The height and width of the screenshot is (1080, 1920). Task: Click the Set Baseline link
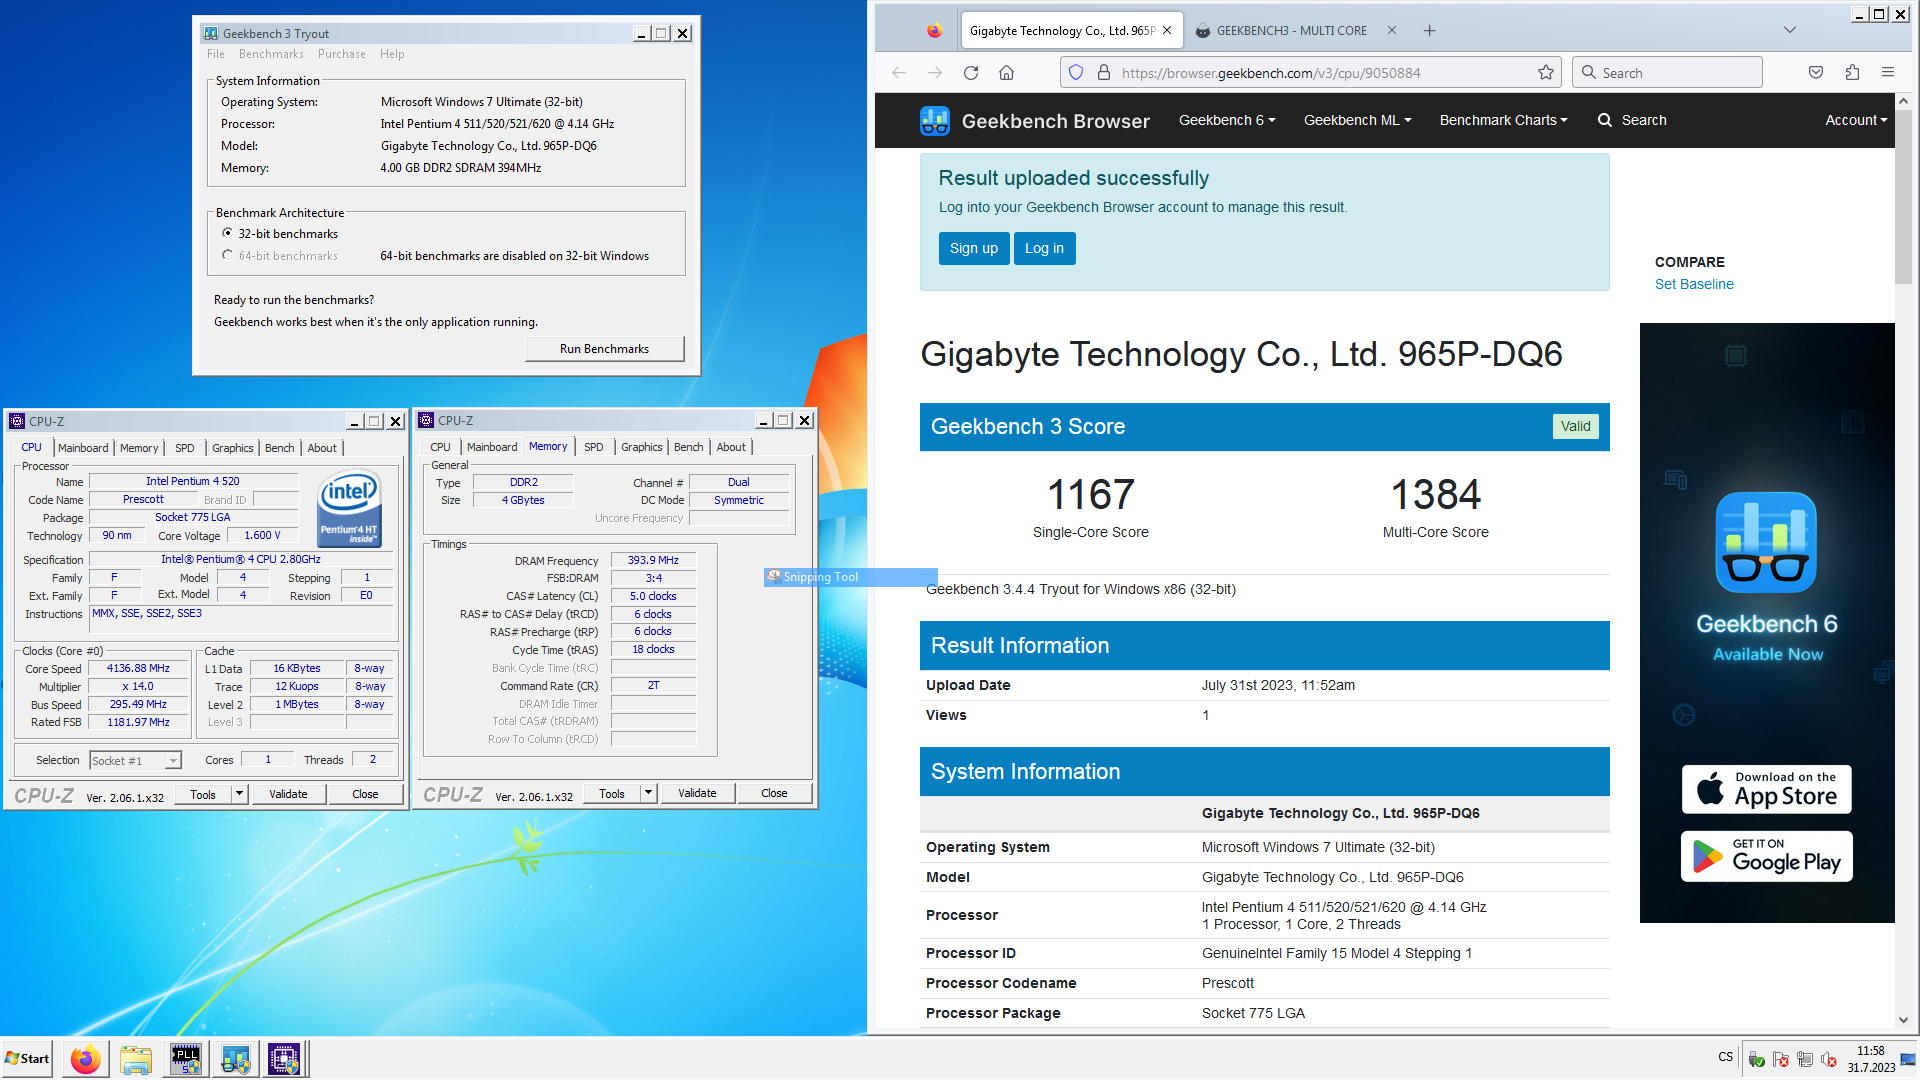click(1694, 284)
